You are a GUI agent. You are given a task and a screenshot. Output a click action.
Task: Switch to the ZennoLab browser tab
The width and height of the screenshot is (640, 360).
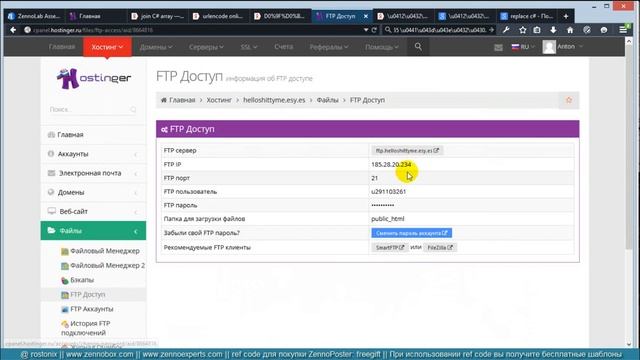(34, 16)
